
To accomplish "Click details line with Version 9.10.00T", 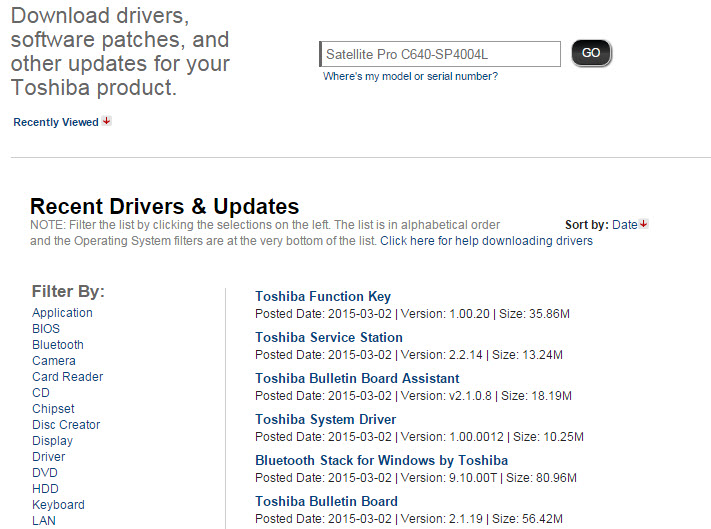I will pyautogui.click(x=416, y=478).
